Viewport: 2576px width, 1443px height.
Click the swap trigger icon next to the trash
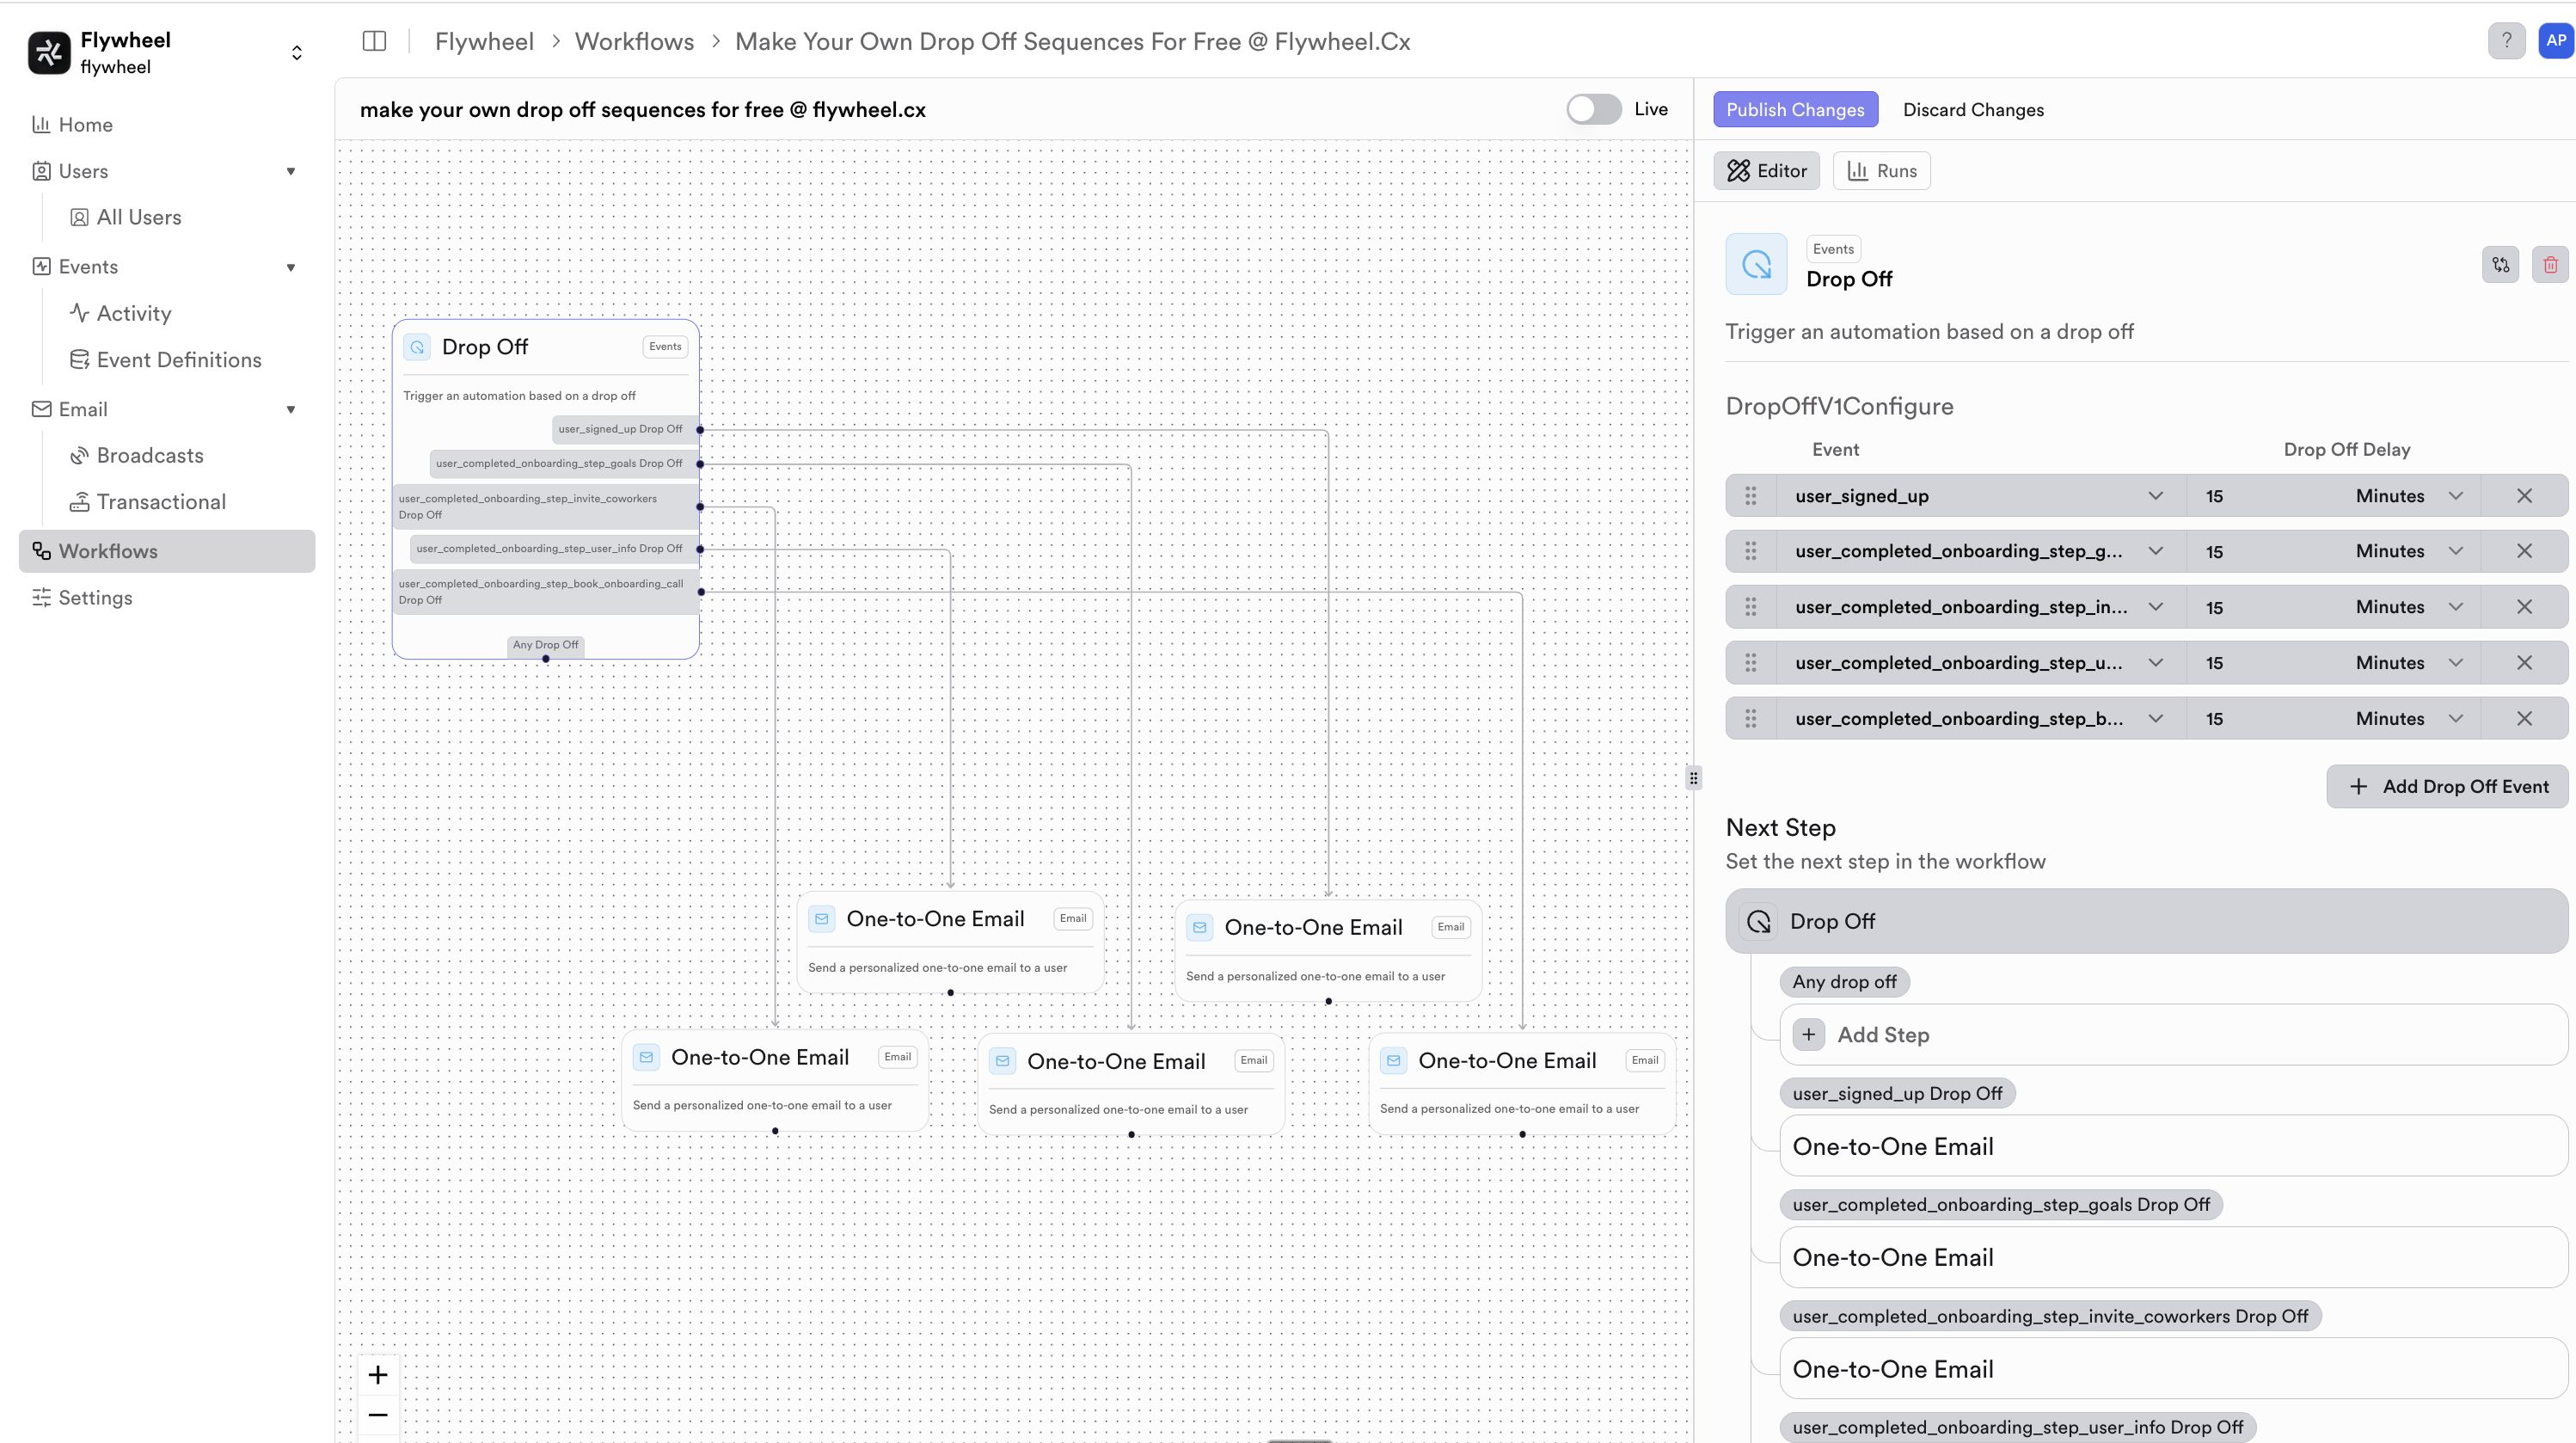[2501, 264]
